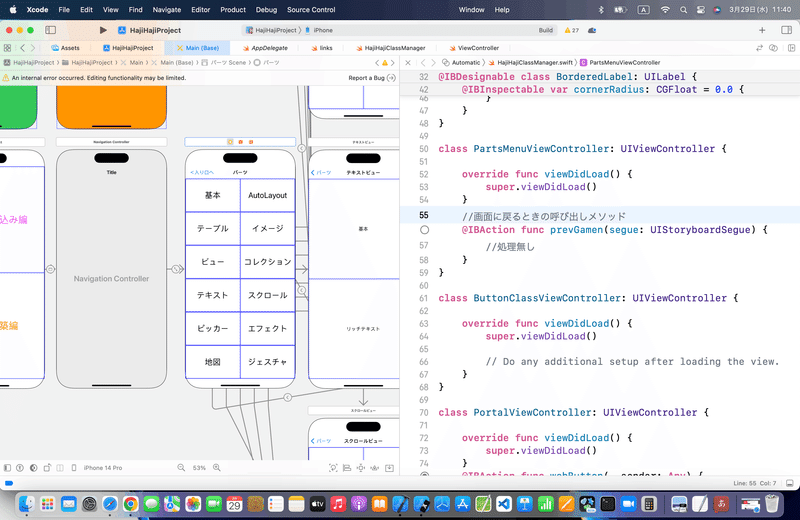Click the 基本 button in storyboard
This screenshot has width=800, height=520.
(x=213, y=195)
